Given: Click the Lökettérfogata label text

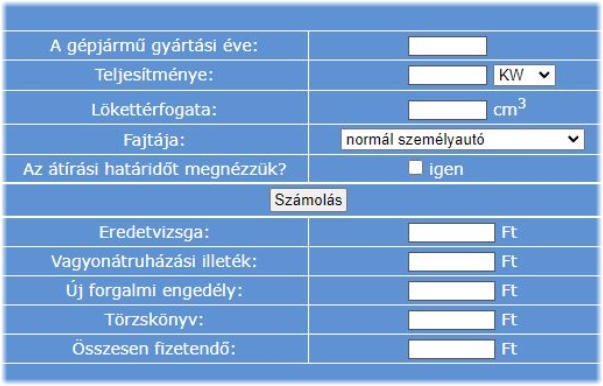Looking at the screenshot, I should point(154,110).
